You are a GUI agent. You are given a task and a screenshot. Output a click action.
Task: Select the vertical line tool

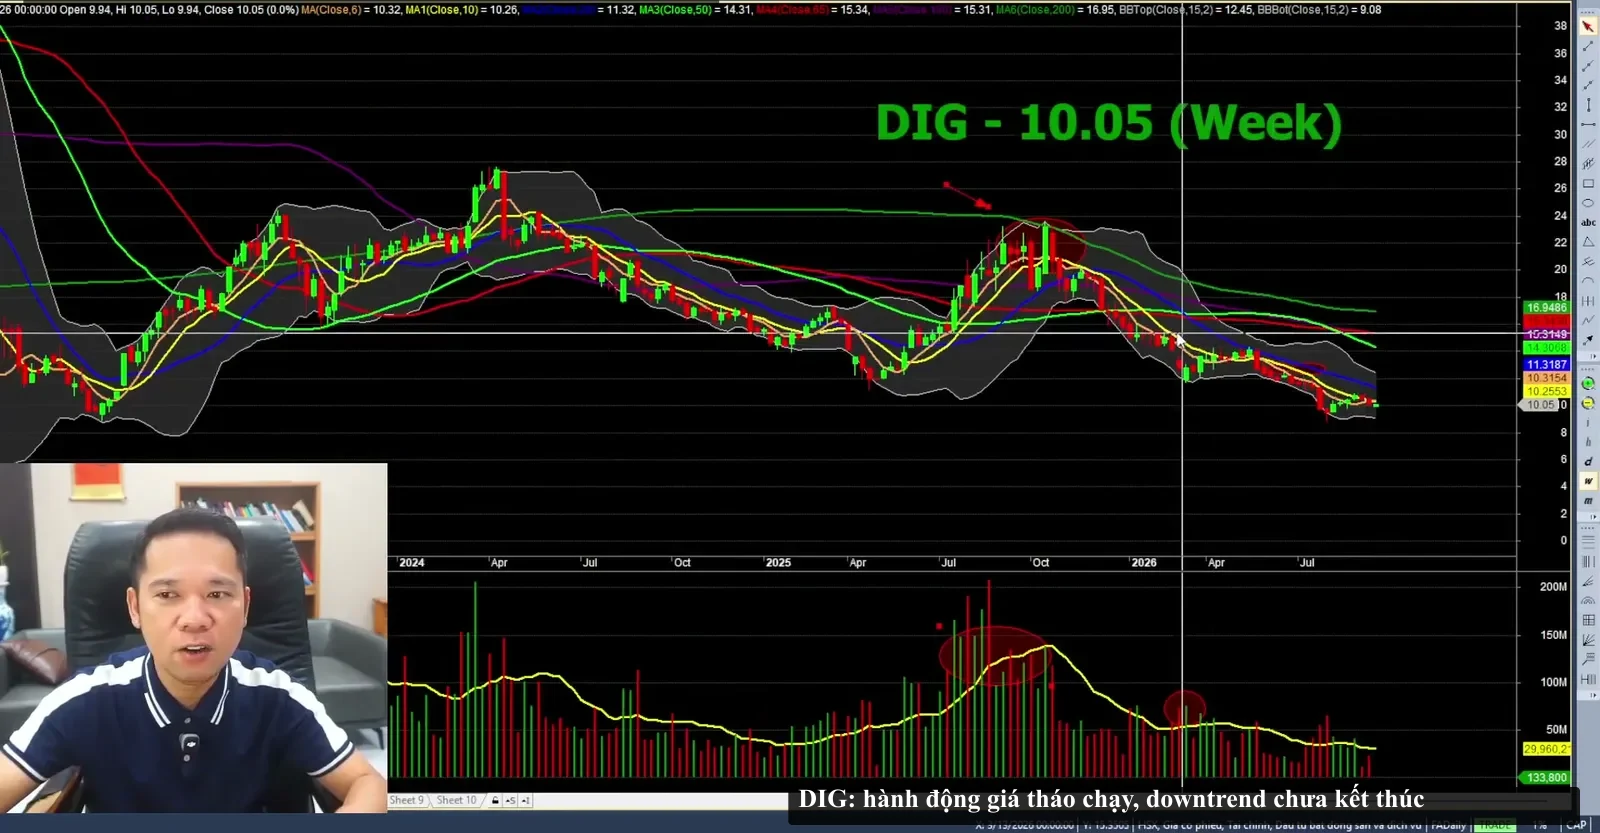1588,105
